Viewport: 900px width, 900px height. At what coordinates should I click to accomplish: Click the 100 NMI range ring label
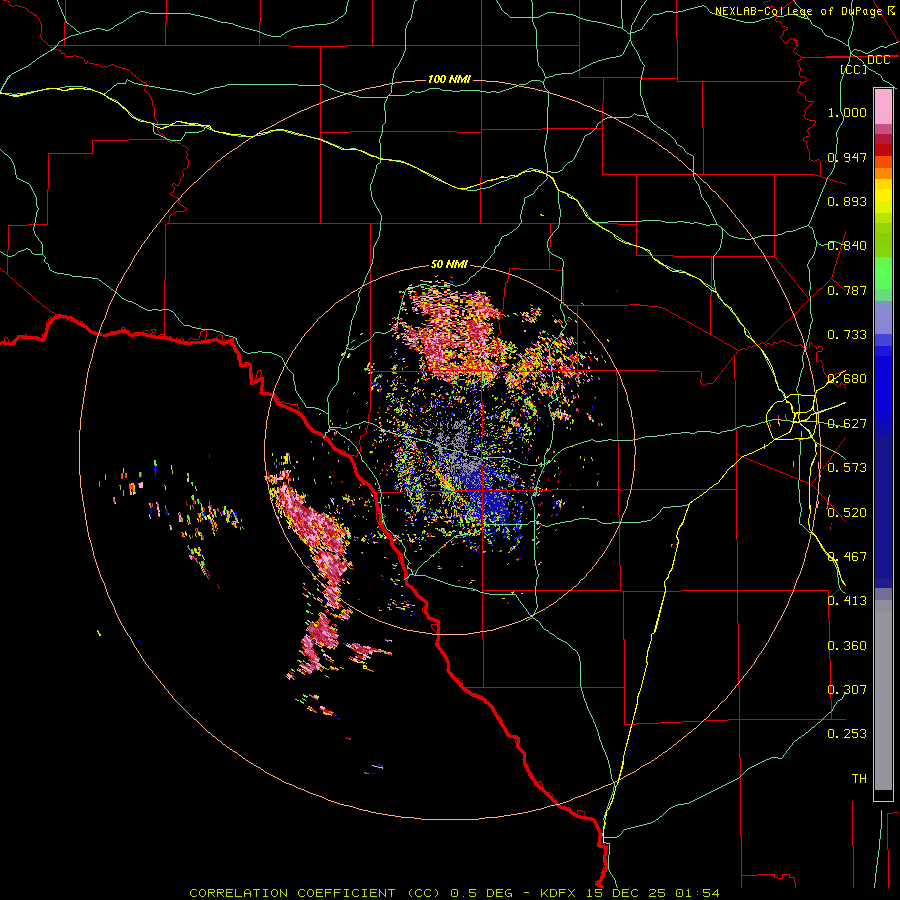449,79
